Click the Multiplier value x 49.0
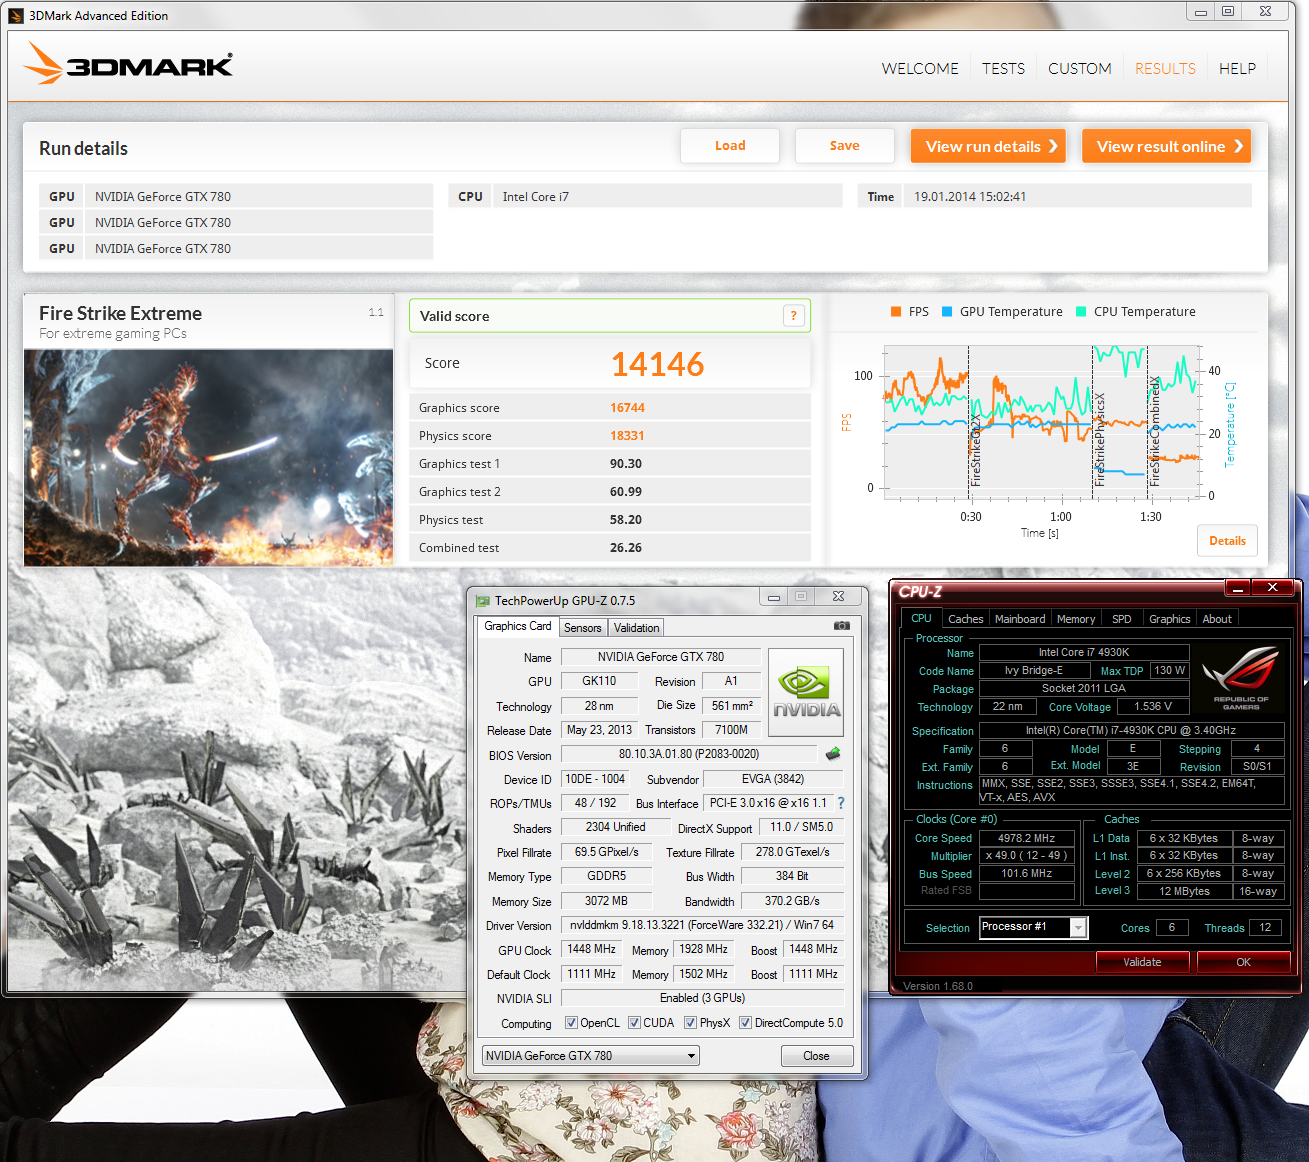 (x=1027, y=856)
